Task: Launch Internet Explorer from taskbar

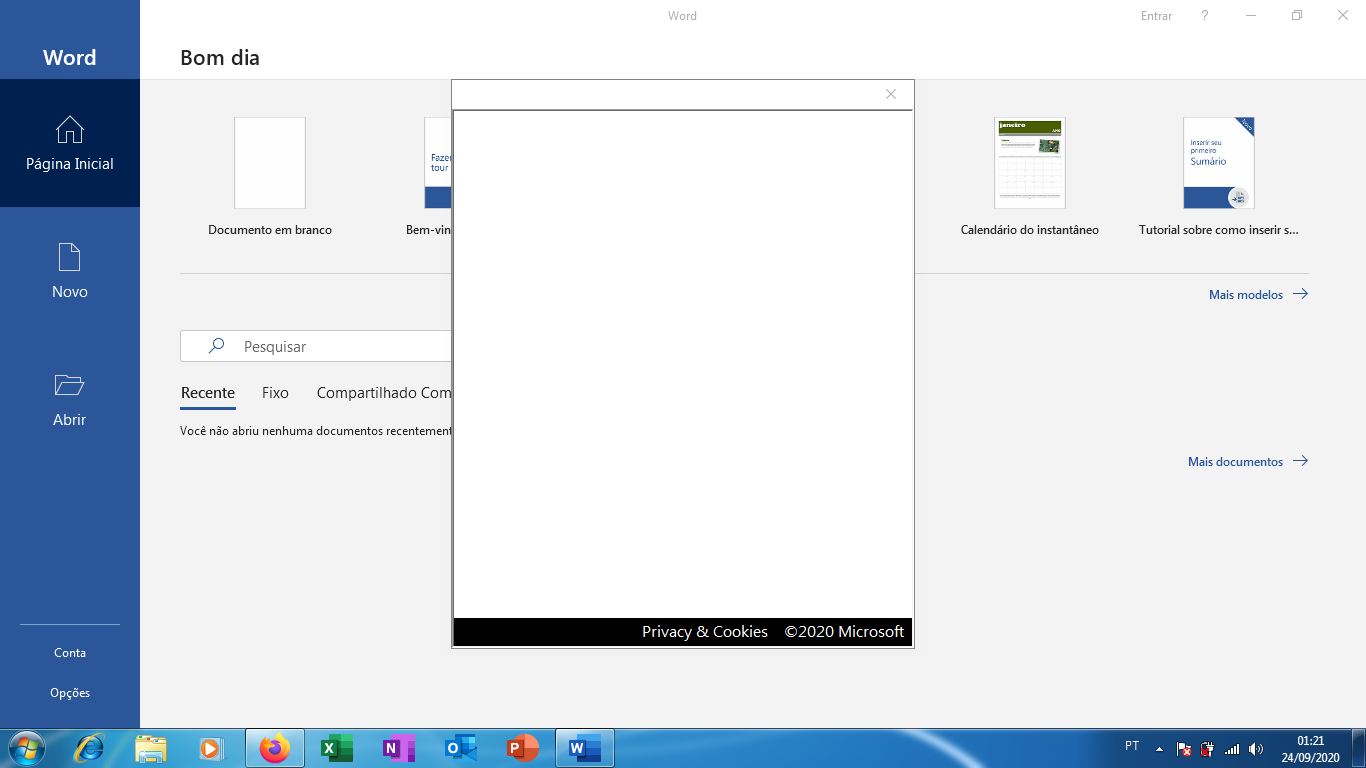Action: 89,748
